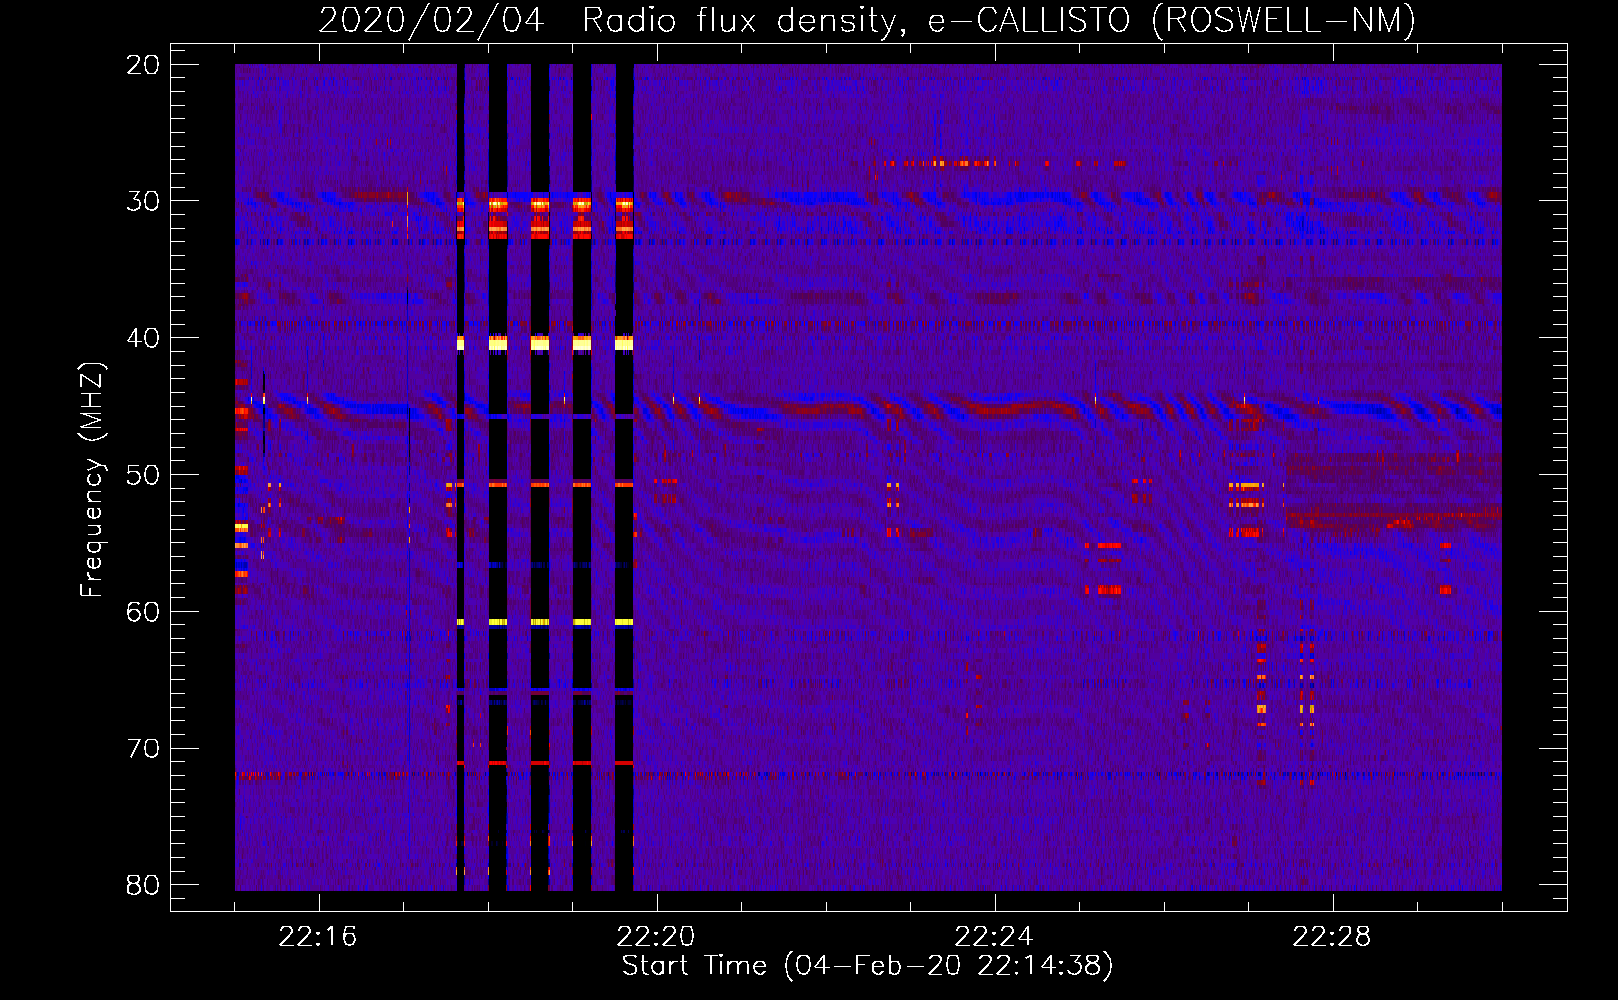Click the 22:28 time tick label

(x=1332, y=937)
